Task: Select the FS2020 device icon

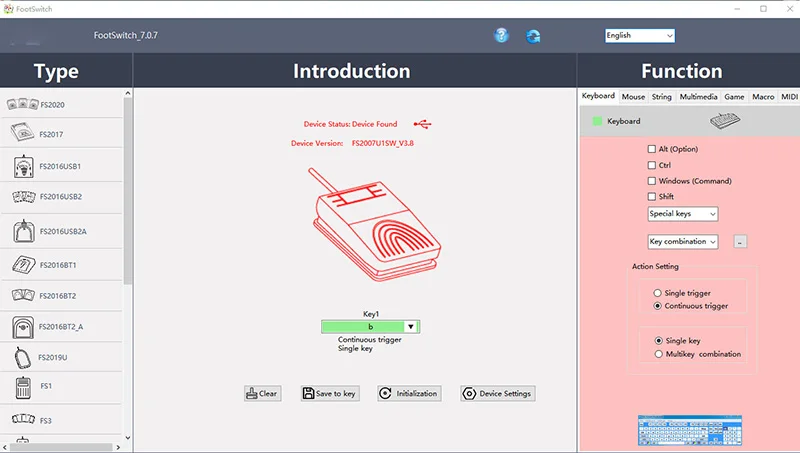Action: coord(22,104)
